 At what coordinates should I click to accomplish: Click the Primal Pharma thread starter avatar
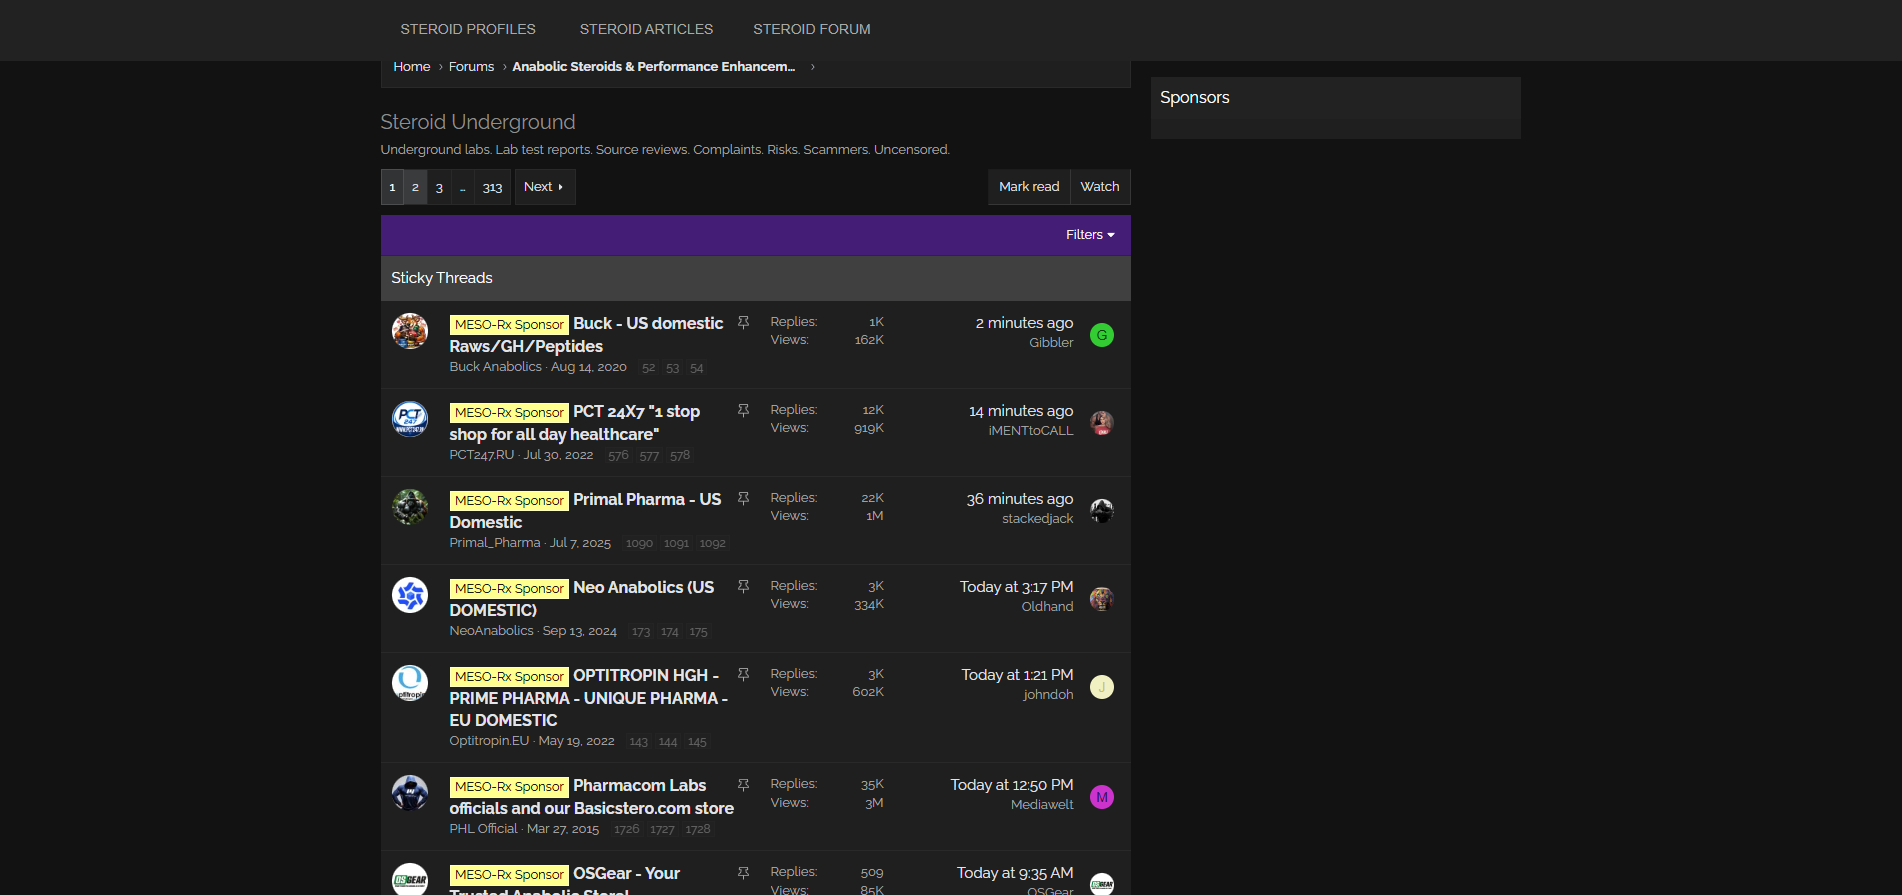(410, 507)
